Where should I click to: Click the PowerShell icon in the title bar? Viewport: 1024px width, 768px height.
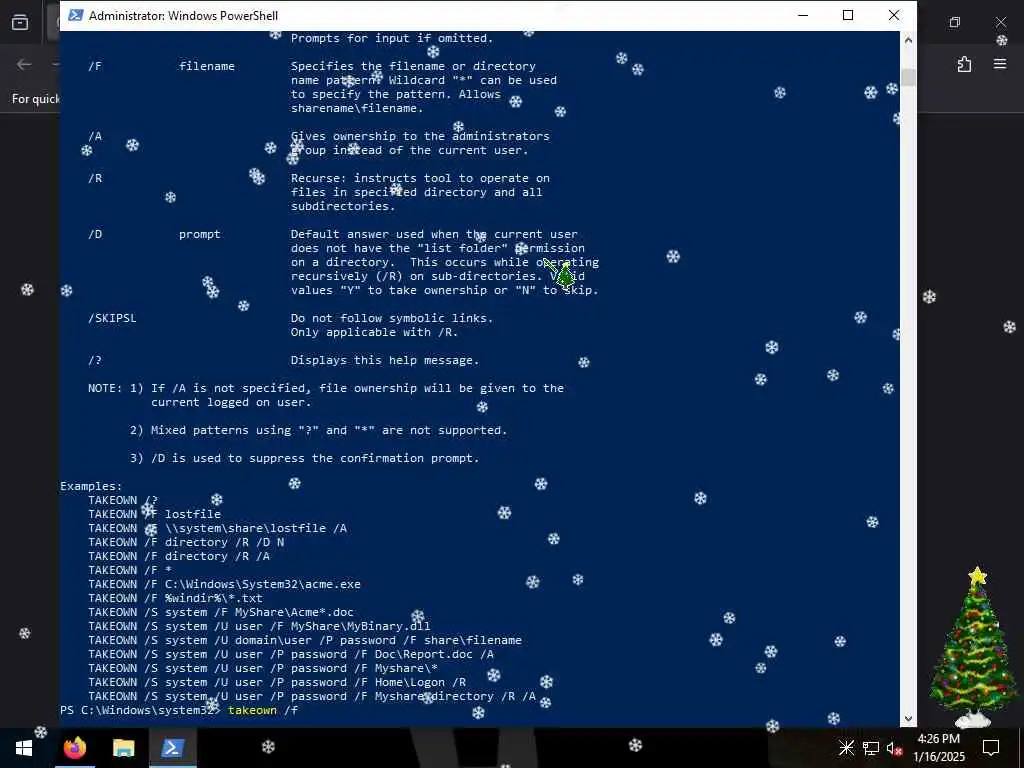tap(76, 15)
